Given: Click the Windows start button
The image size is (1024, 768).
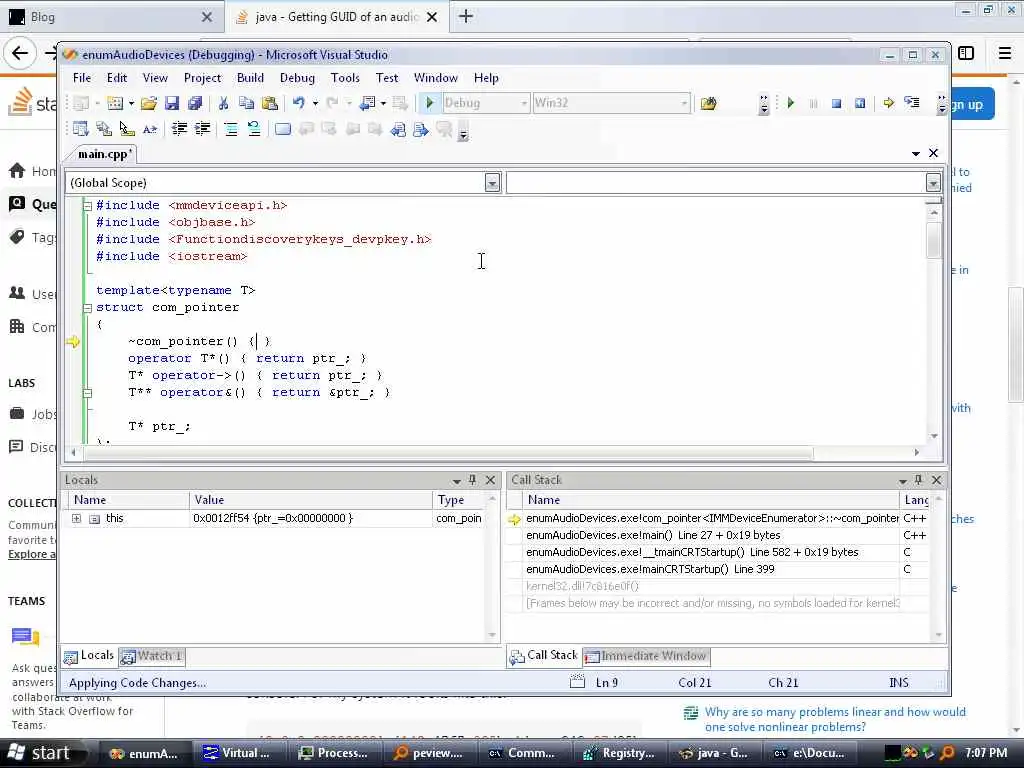Looking at the screenshot, I should point(40,753).
